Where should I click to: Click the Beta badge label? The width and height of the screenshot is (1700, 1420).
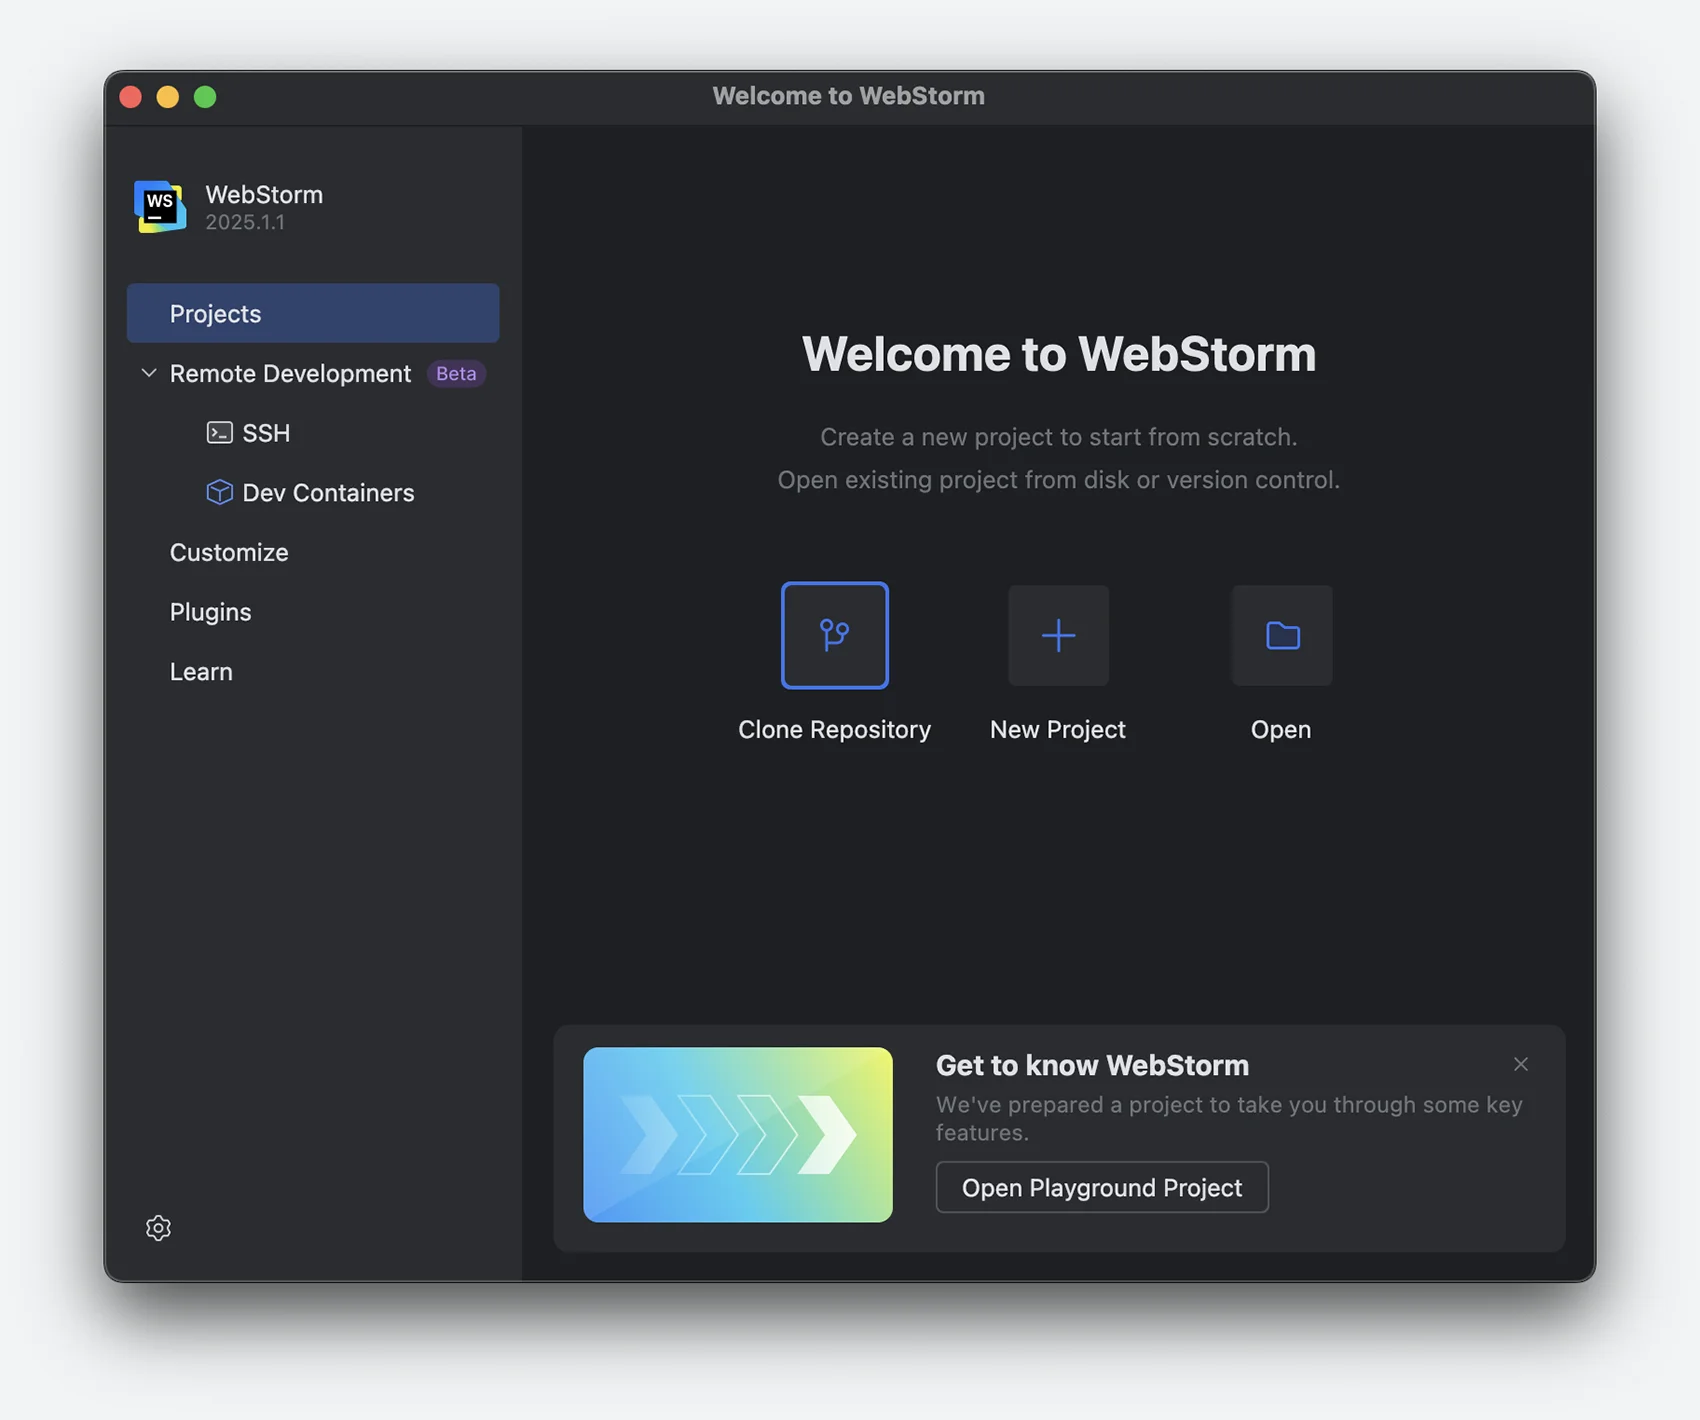tap(456, 373)
